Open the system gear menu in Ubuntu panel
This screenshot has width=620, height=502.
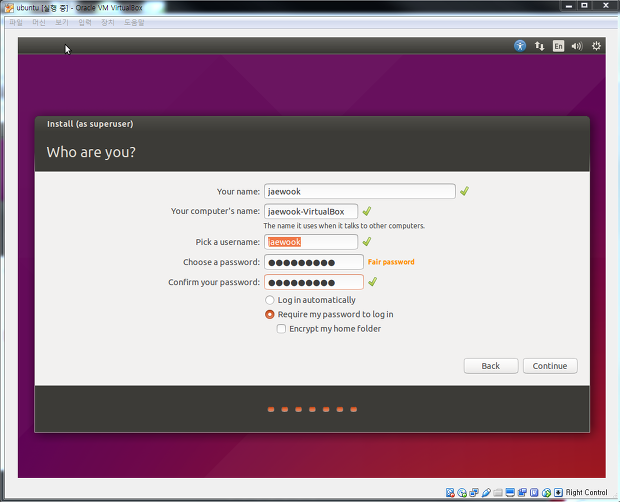596,46
